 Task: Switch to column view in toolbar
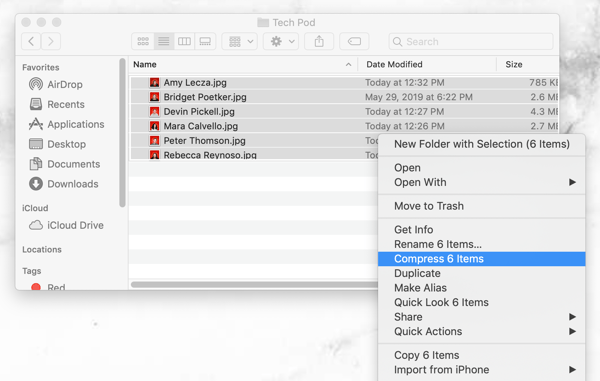(184, 41)
